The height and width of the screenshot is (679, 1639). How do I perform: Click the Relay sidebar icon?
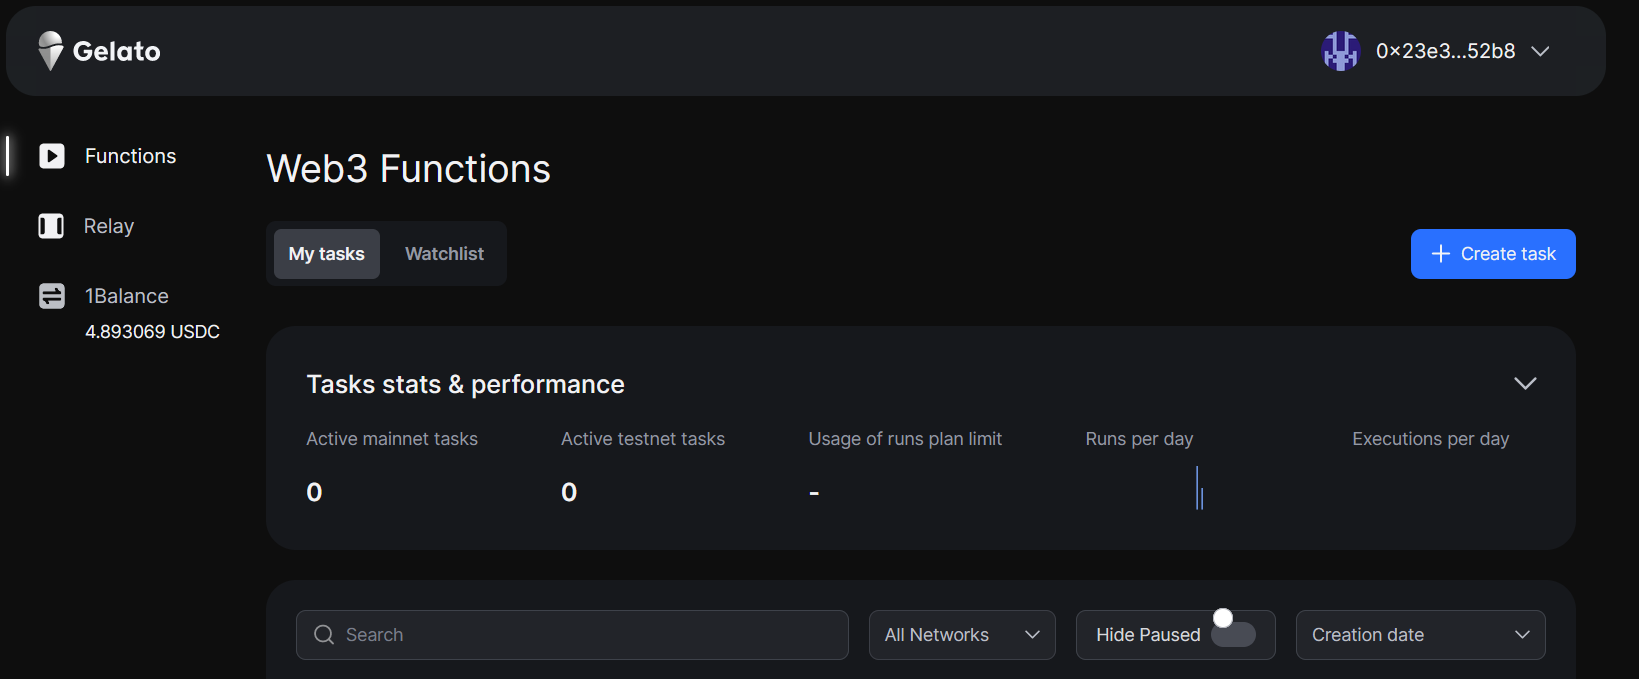(x=51, y=226)
